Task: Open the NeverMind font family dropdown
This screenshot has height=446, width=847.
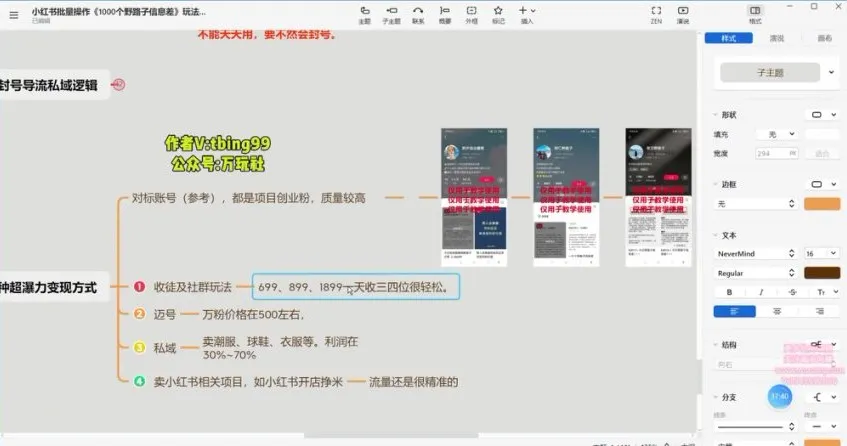Action: [x=755, y=254]
